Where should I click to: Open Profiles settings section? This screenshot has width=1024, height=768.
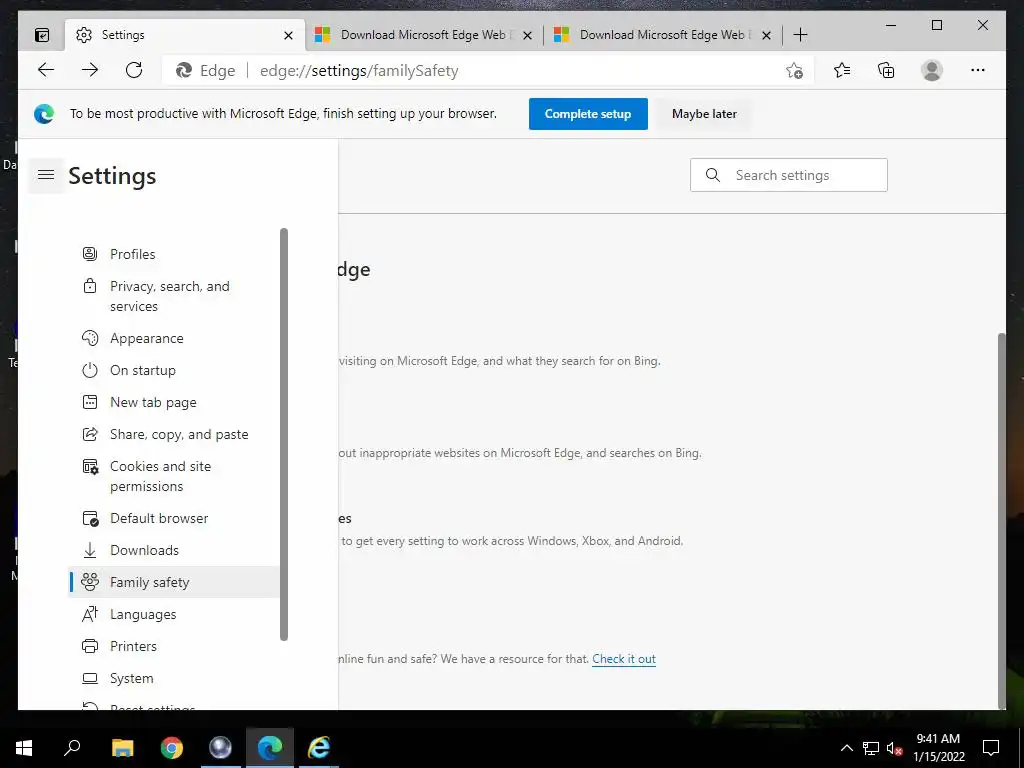click(x=174, y=254)
